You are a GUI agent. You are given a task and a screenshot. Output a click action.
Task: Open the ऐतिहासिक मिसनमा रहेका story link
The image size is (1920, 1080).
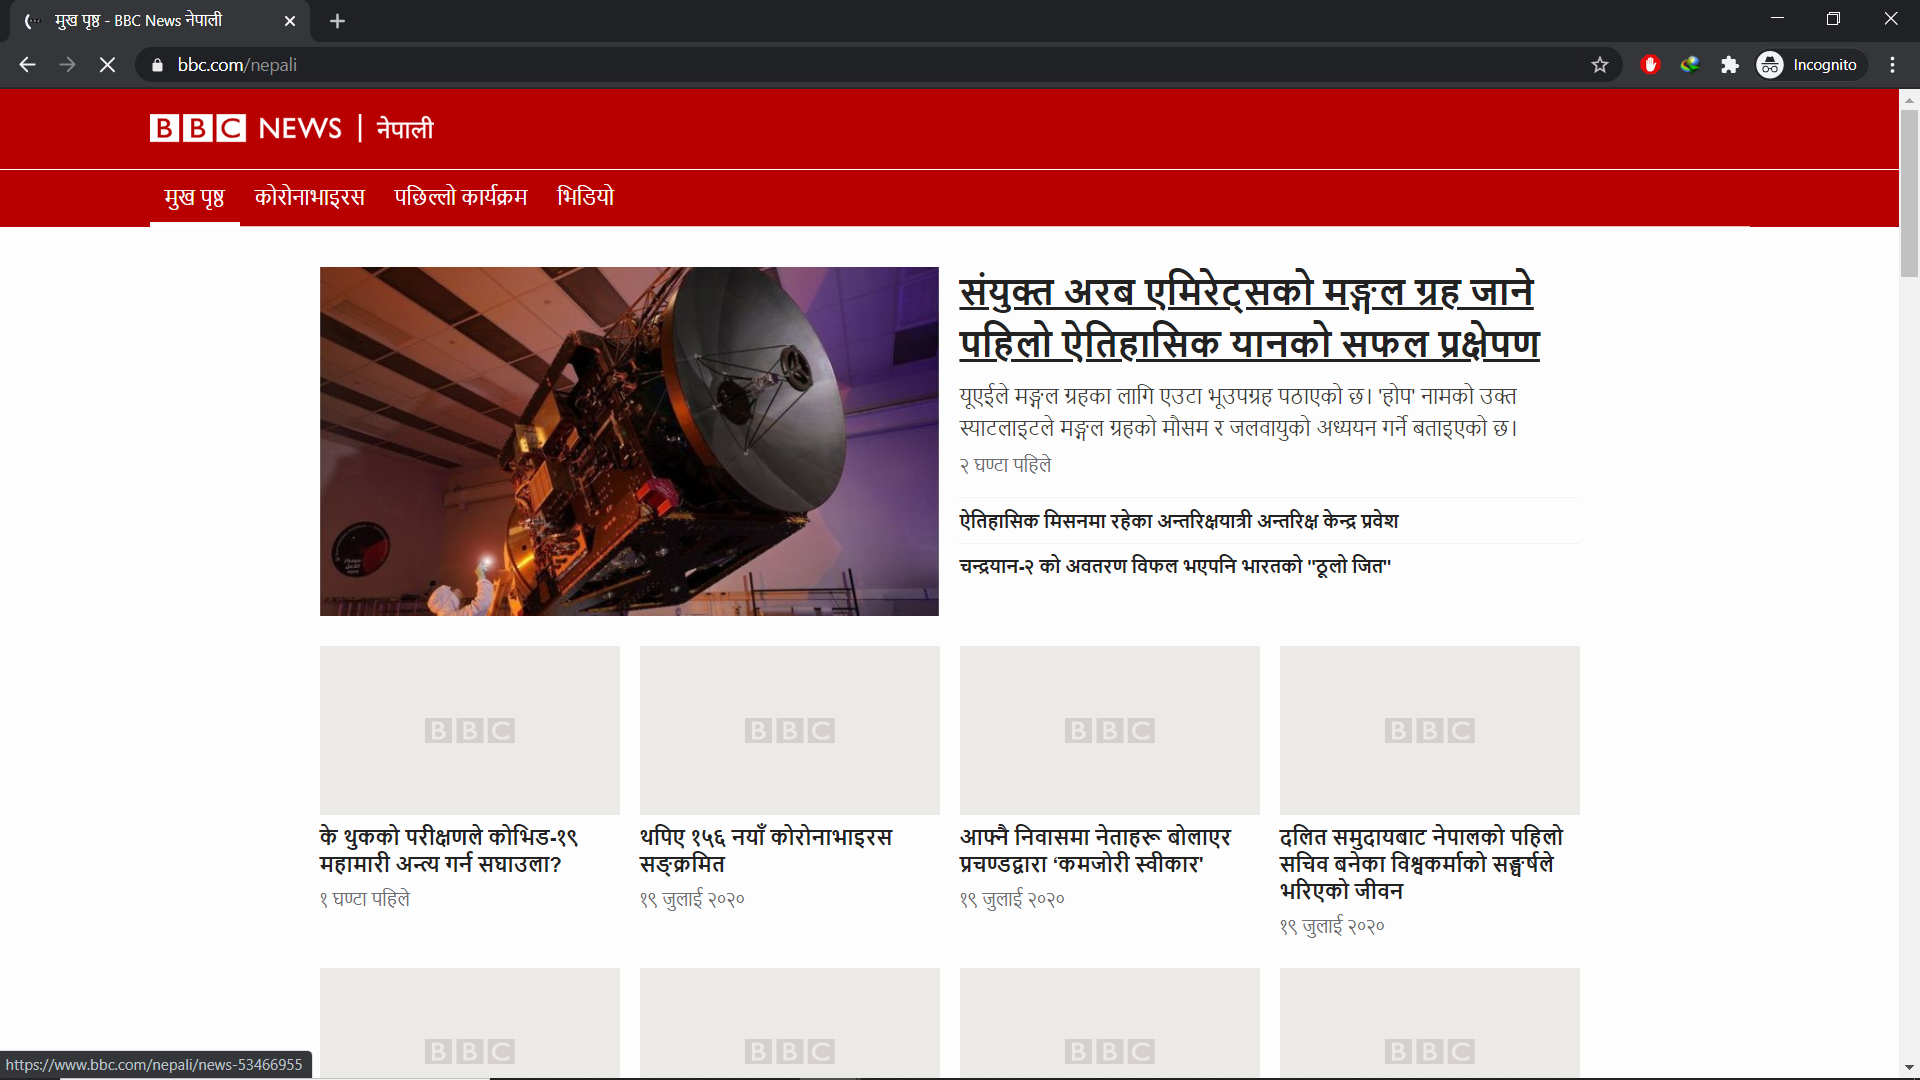coord(1179,521)
